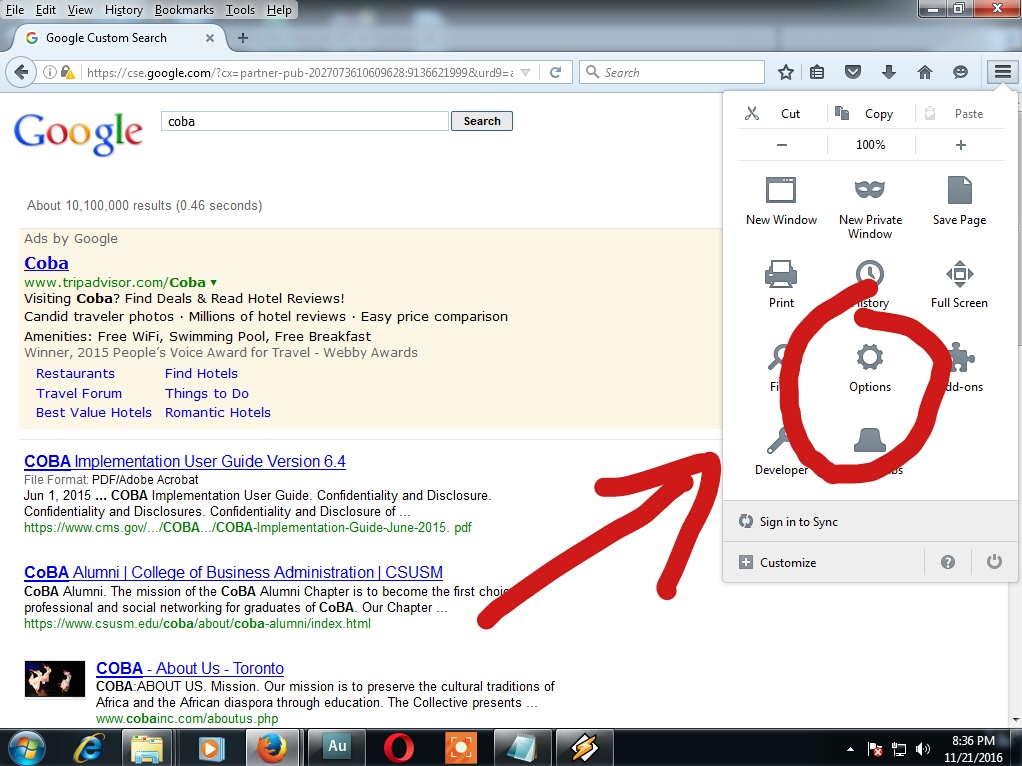Click the COBA Toronto result thumbnail

tap(55, 679)
